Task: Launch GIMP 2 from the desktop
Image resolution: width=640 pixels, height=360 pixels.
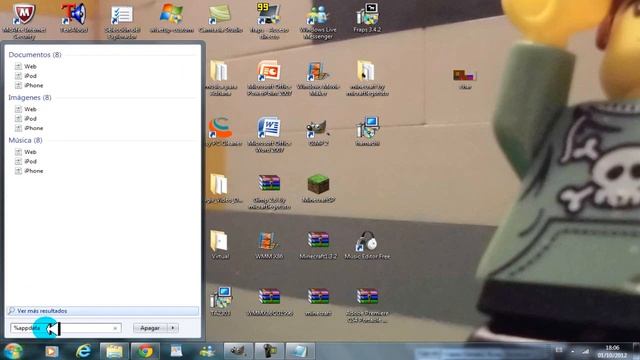Action: [318, 131]
